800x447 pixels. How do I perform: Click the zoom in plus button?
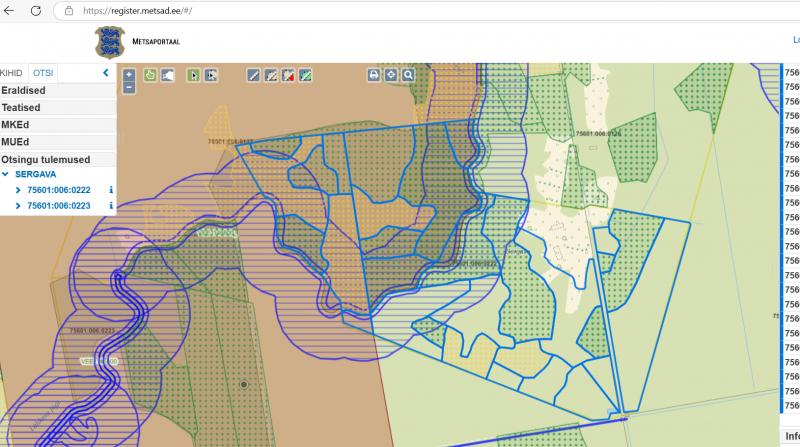[129, 75]
